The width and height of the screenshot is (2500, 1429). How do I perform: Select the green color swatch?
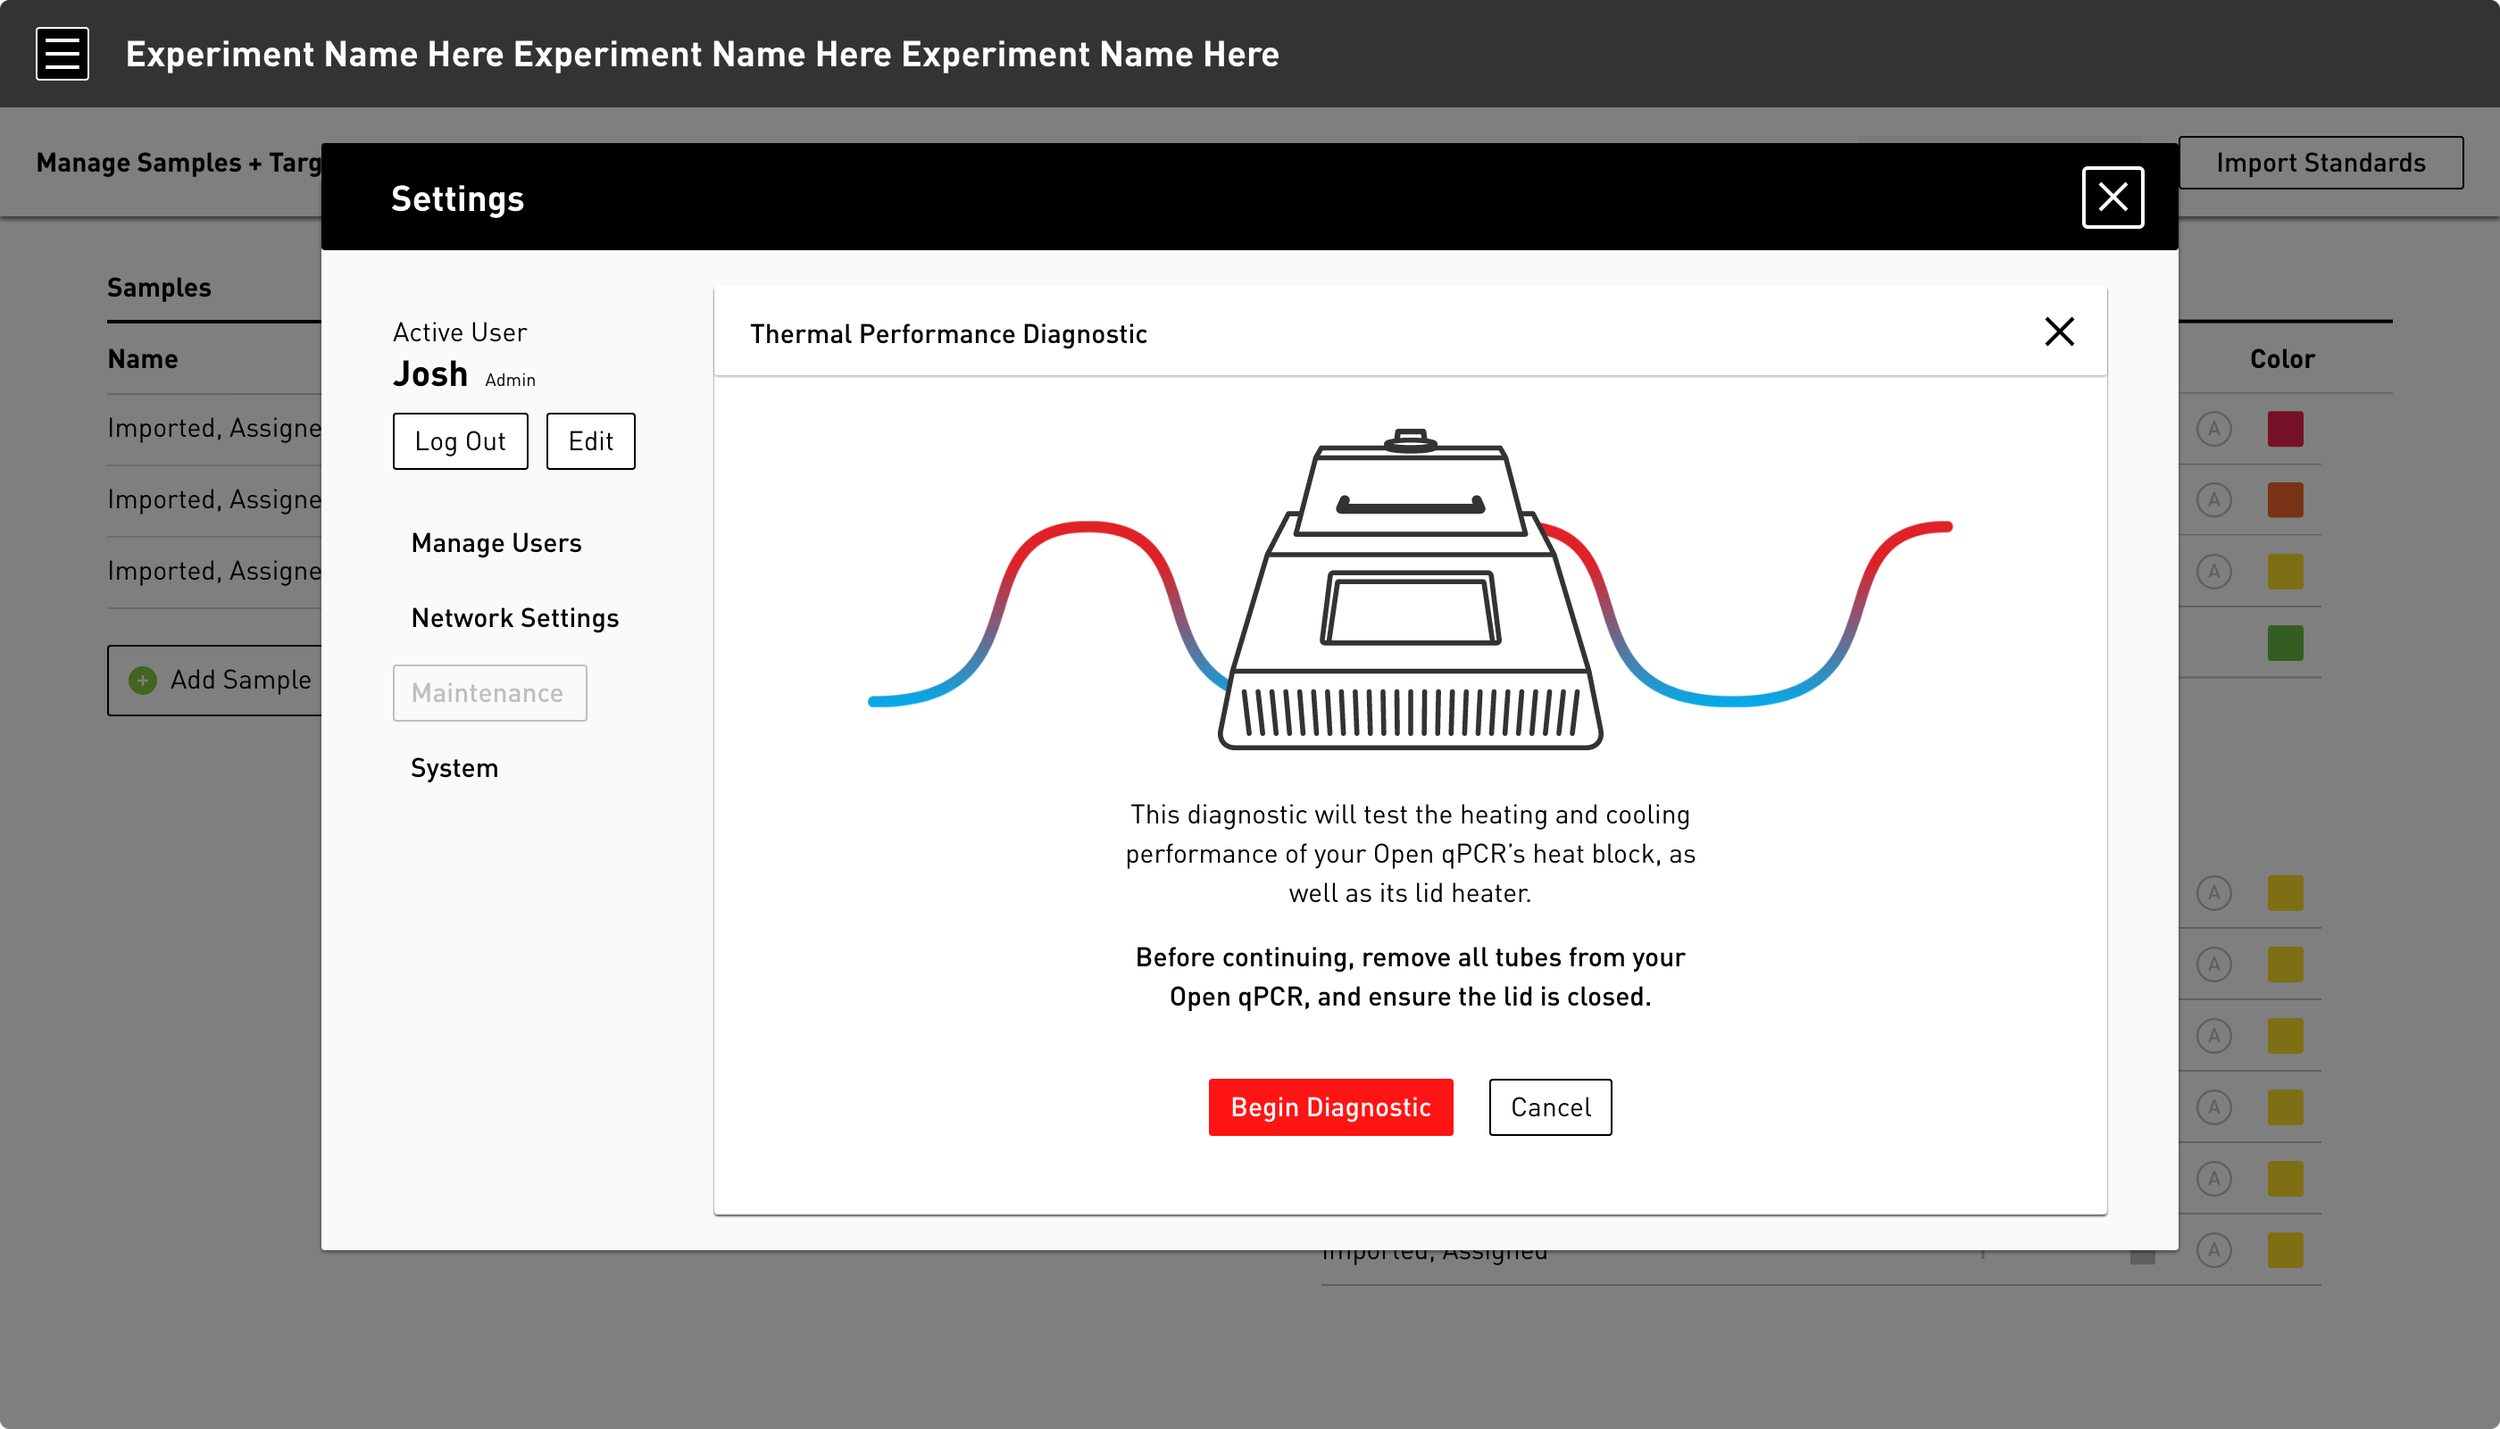point(2285,643)
